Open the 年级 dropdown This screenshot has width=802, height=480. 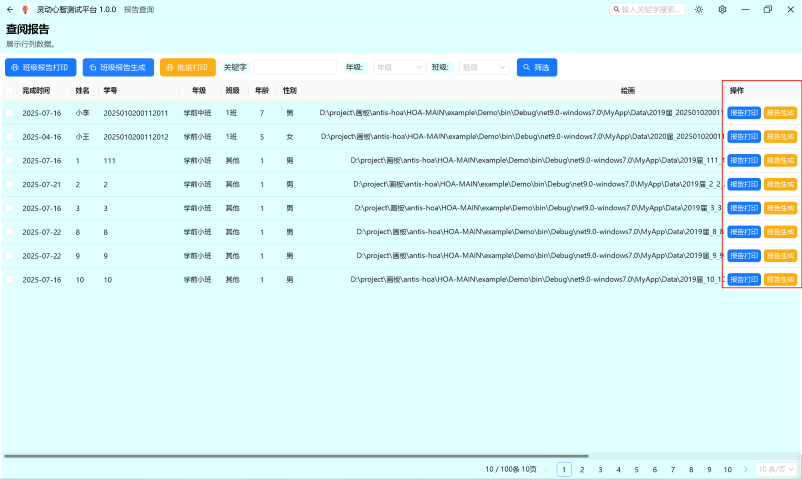tap(397, 68)
